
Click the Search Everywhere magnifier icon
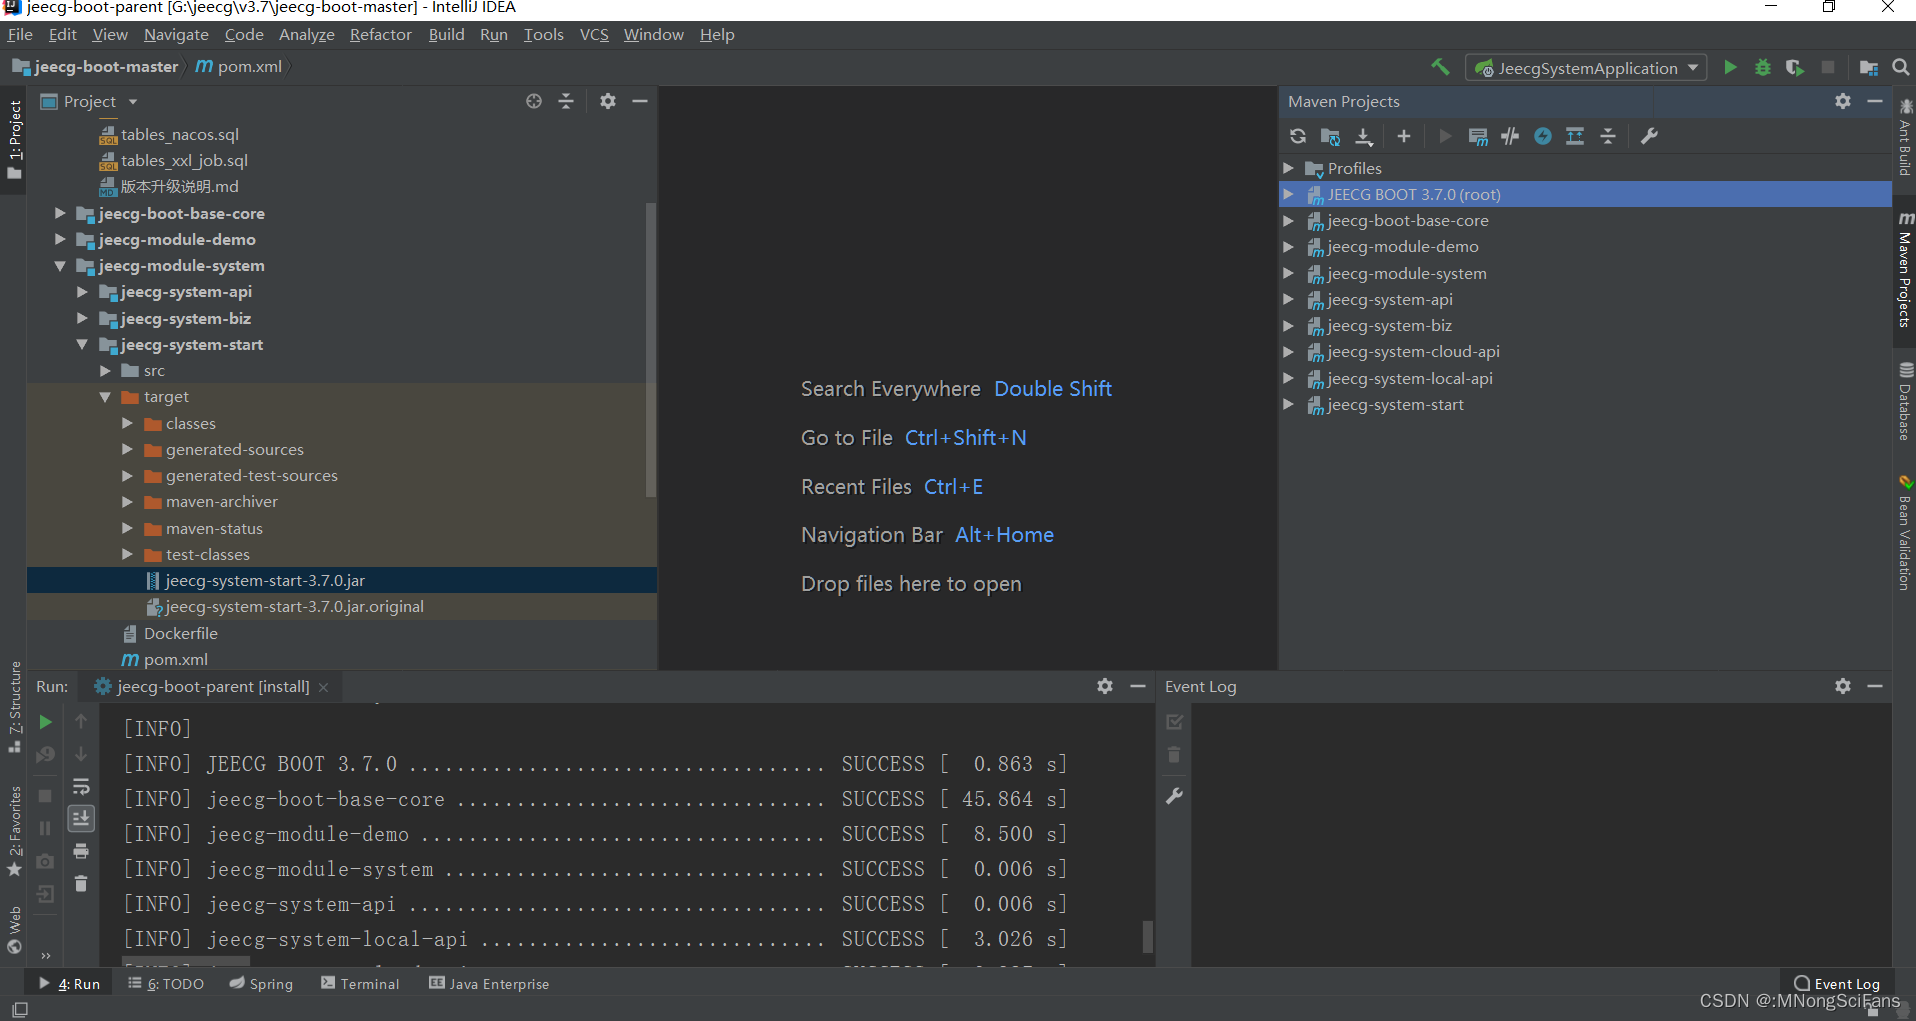1901,67
